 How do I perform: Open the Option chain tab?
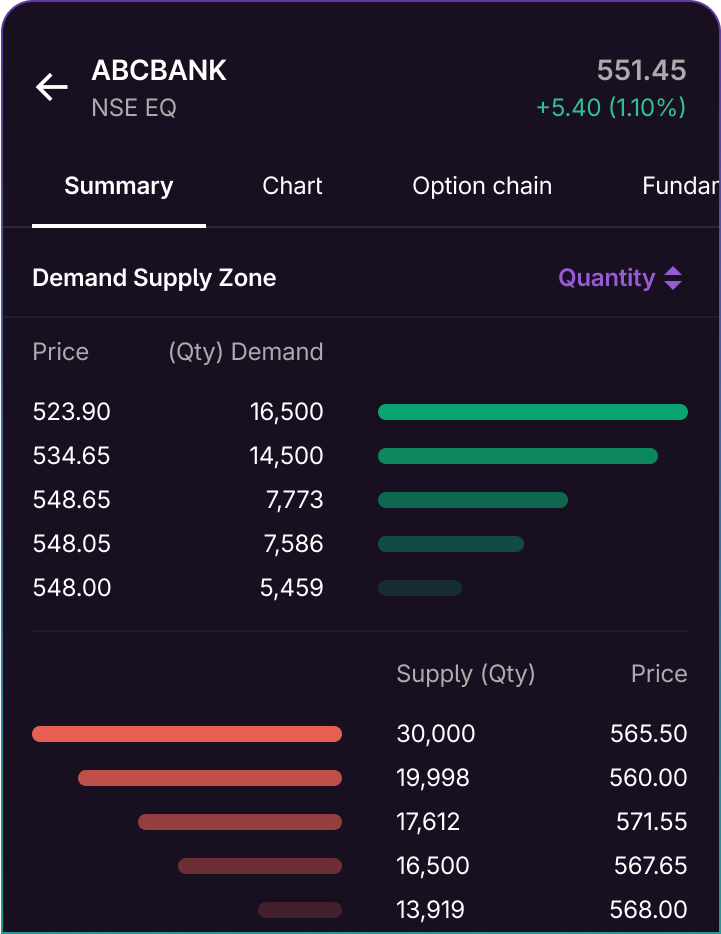(482, 186)
